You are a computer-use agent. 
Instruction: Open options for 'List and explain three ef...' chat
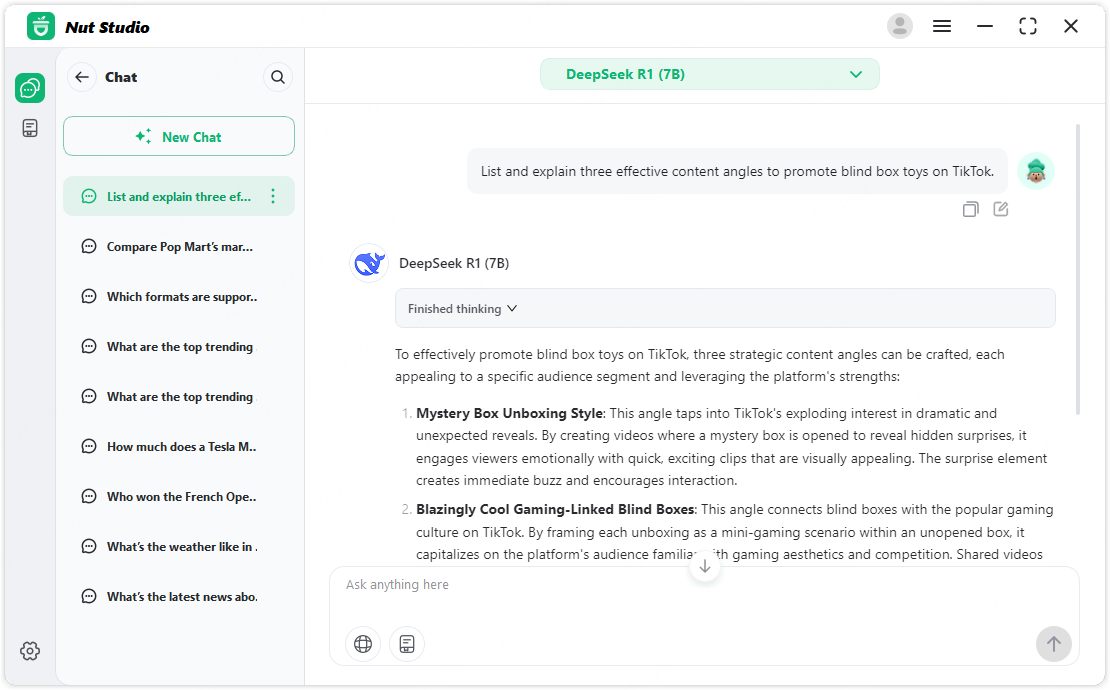pyautogui.click(x=273, y=196)
